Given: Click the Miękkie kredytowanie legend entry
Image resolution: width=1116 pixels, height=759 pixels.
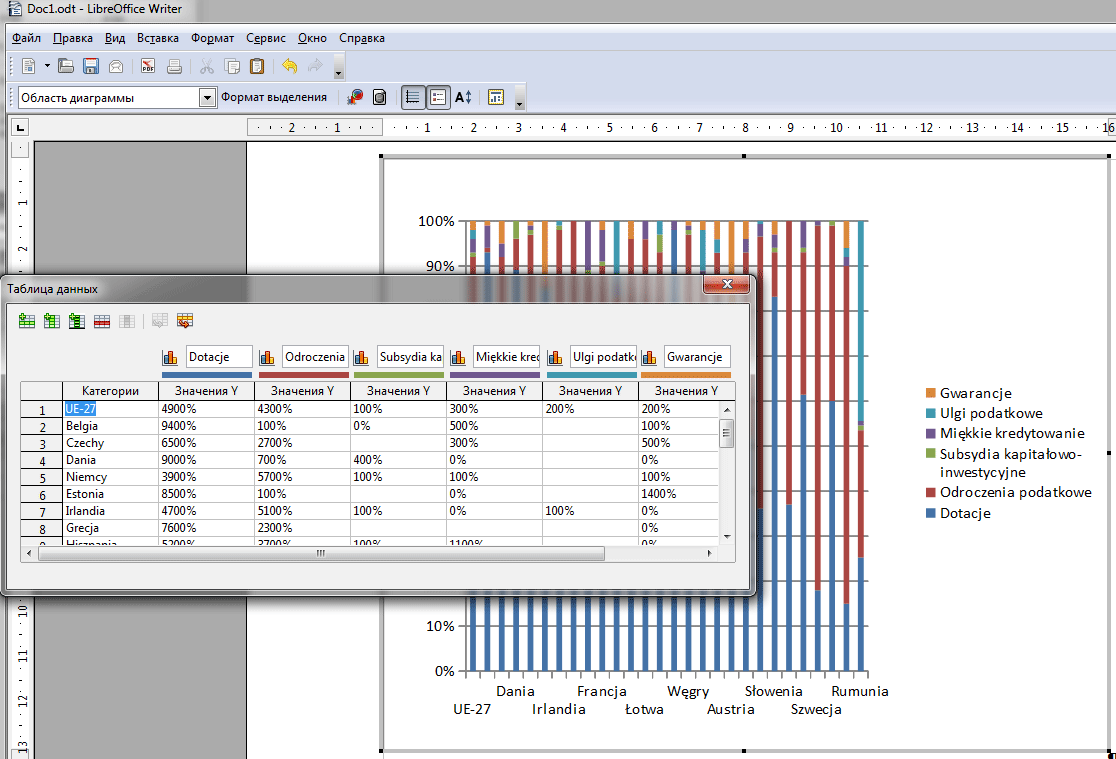Looking at the screenshot, I should click(x=1005, y=433).
